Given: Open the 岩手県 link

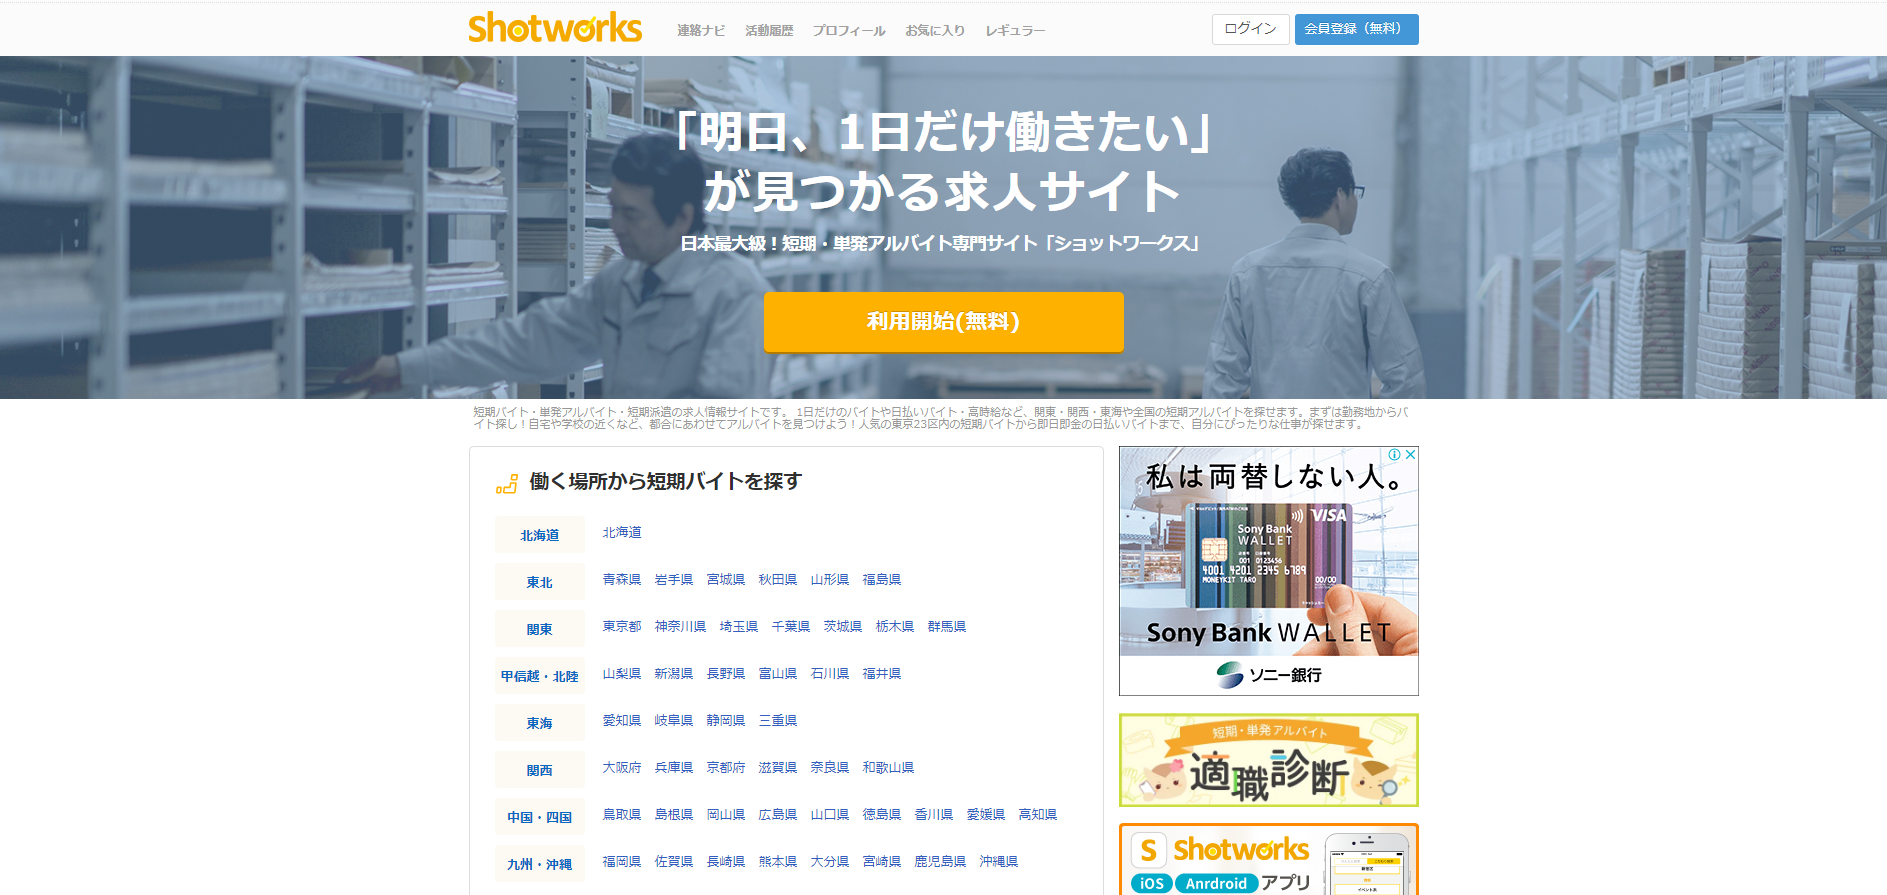Looking at the screenshot, I should [674, 579].
